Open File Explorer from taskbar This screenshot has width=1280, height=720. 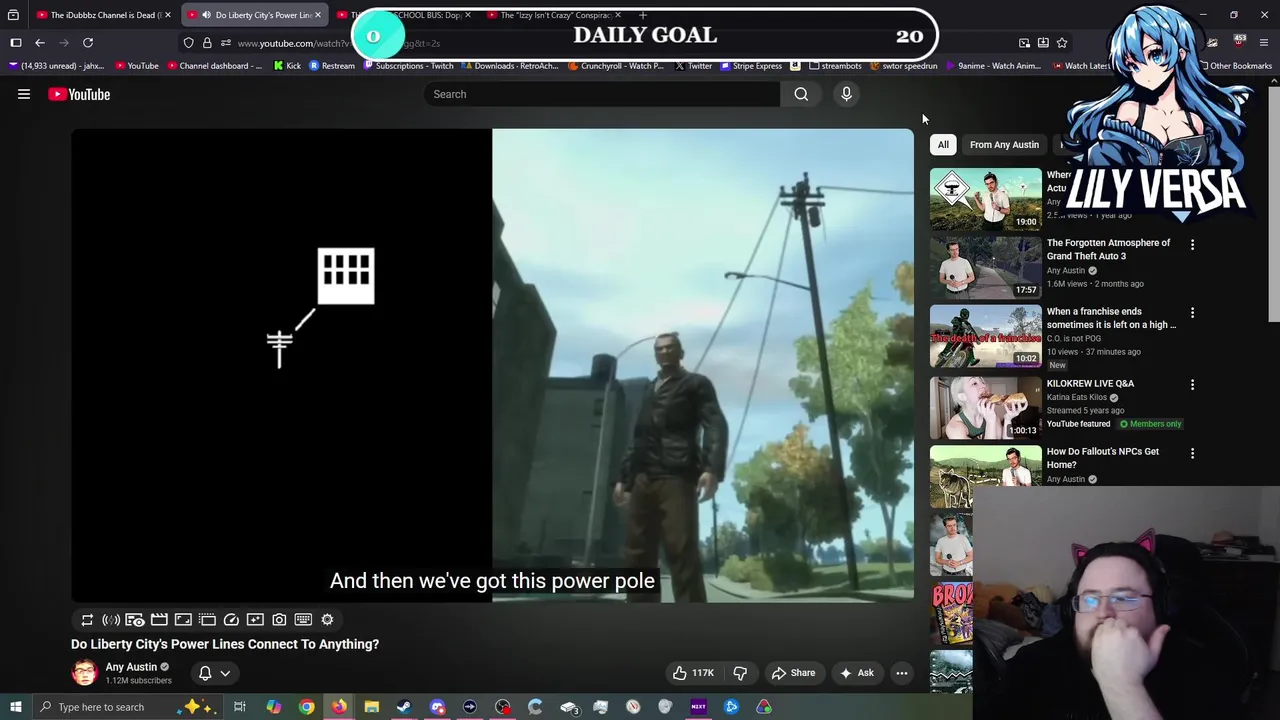pos(371,707)
